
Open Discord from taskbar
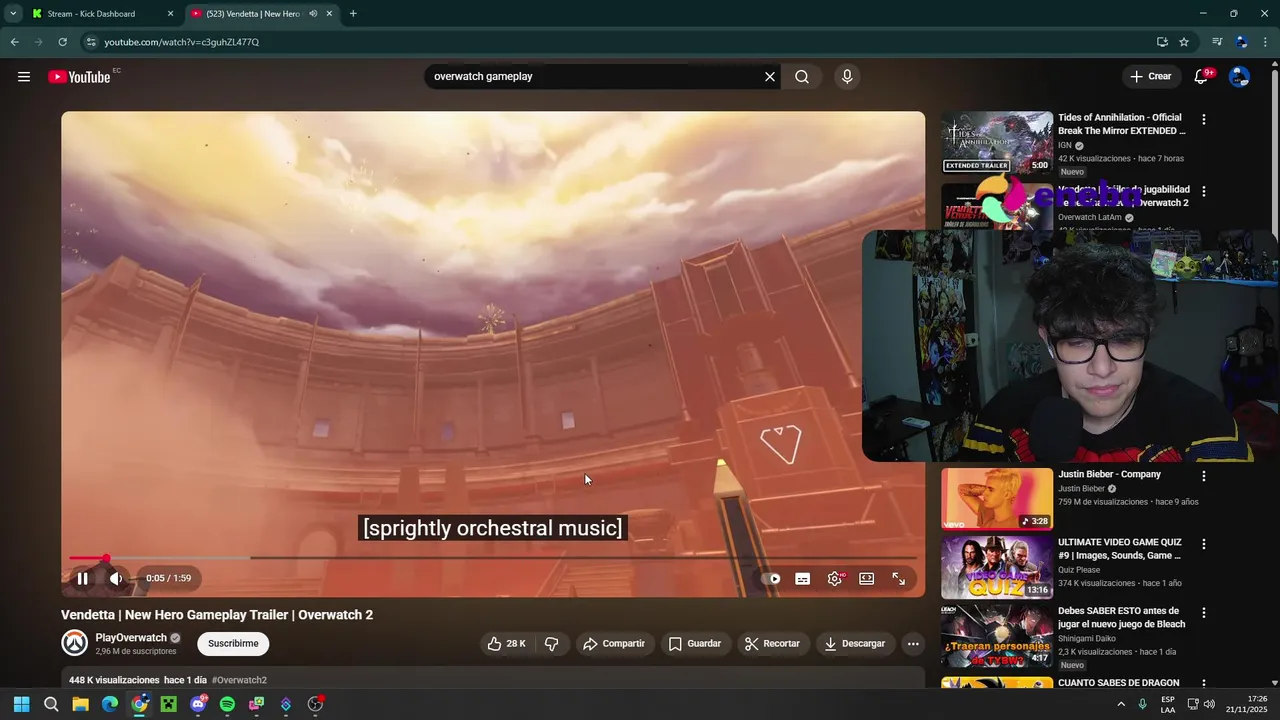198,704
